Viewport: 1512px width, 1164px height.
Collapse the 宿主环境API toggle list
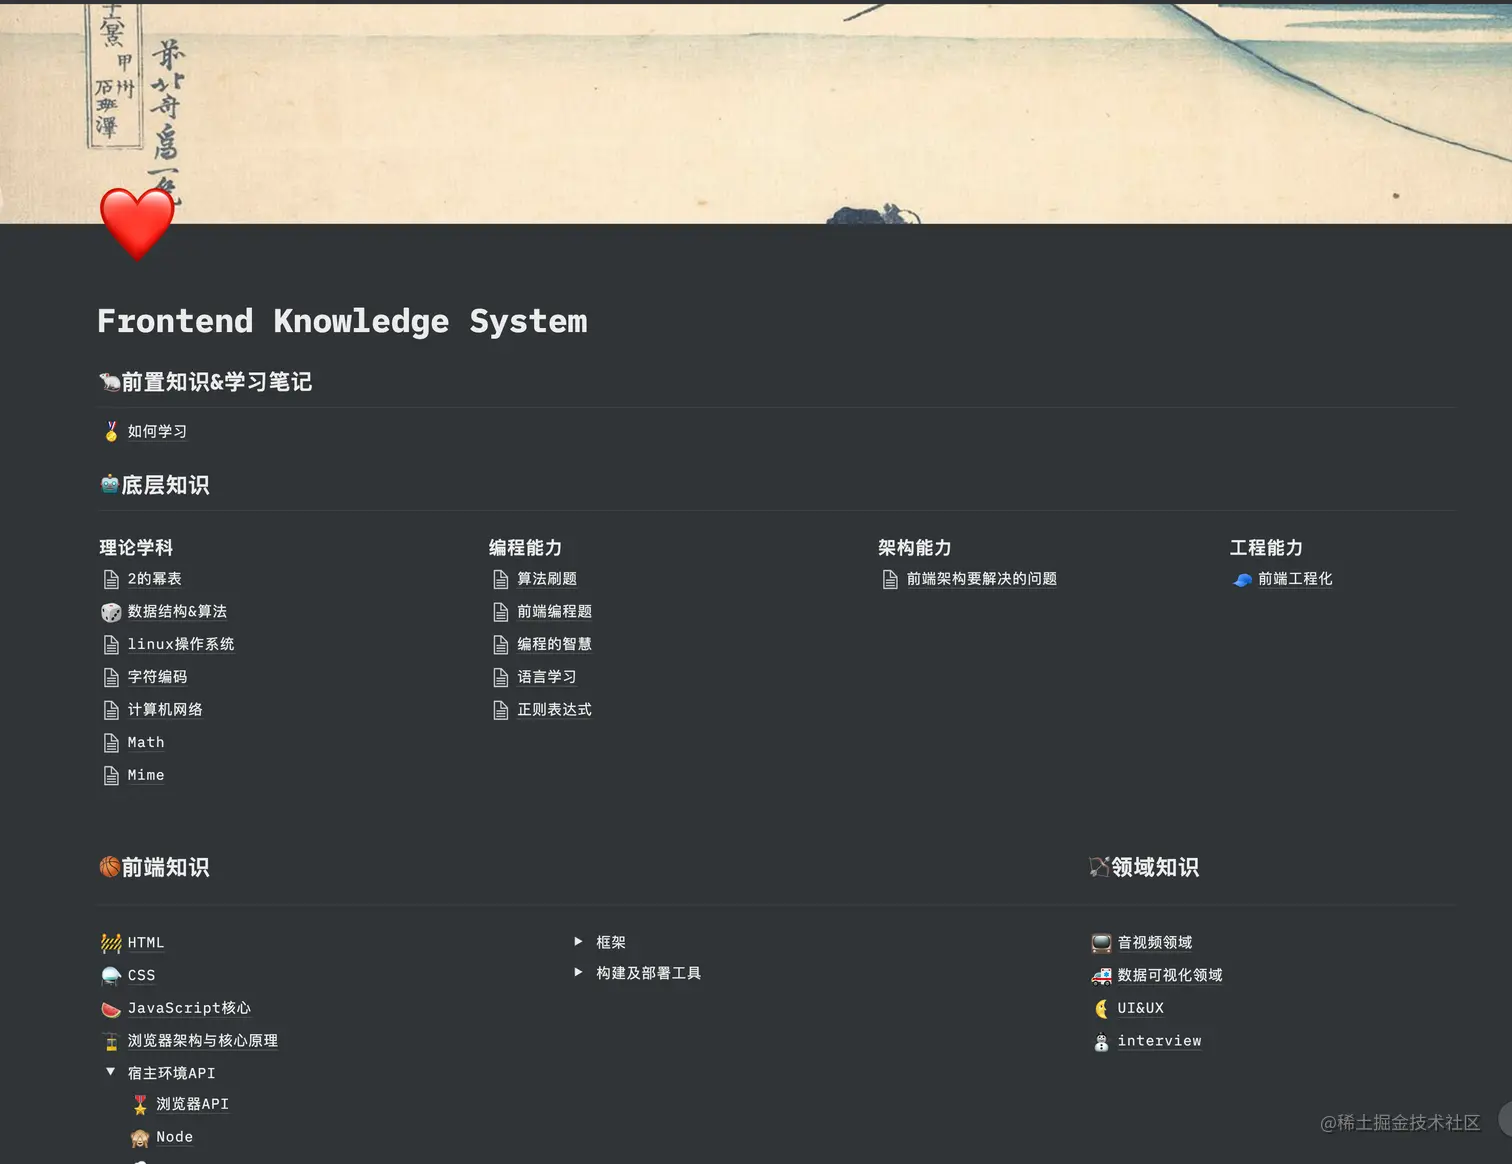[x=110, y=1072]
